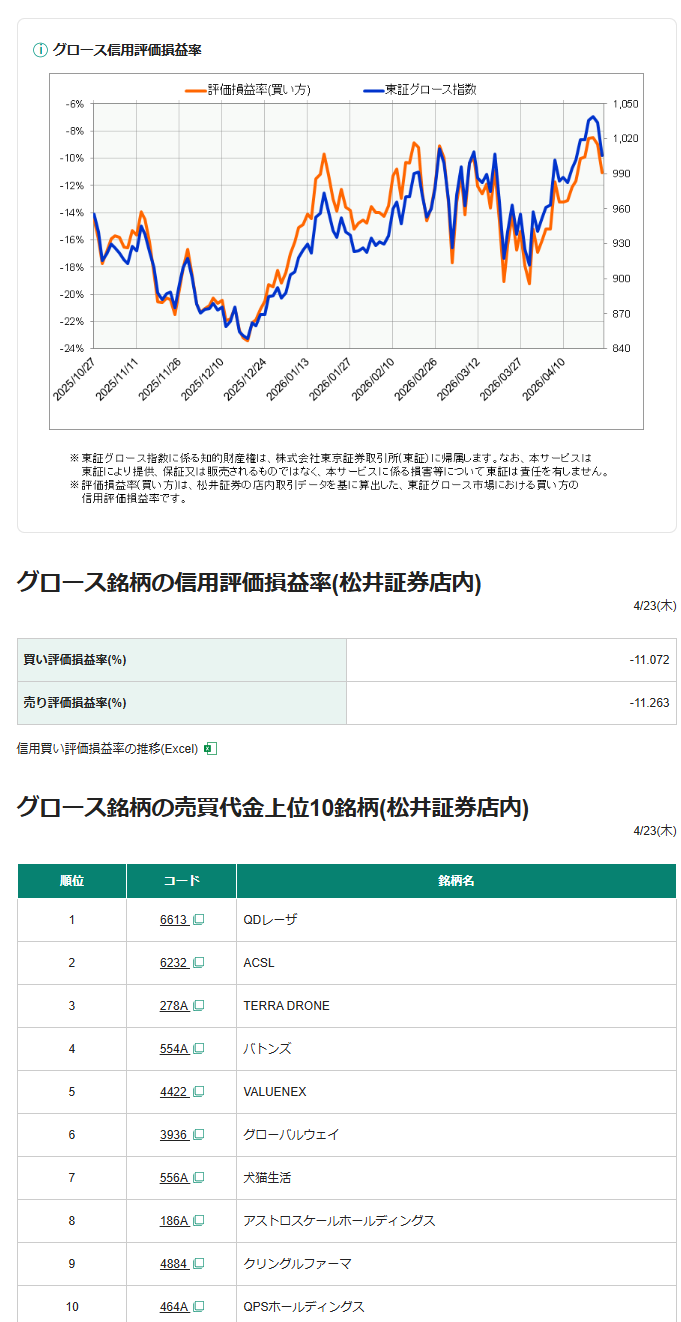Click the copy icon beside code 278A

pyautogui.click(x=198, y=1006)
